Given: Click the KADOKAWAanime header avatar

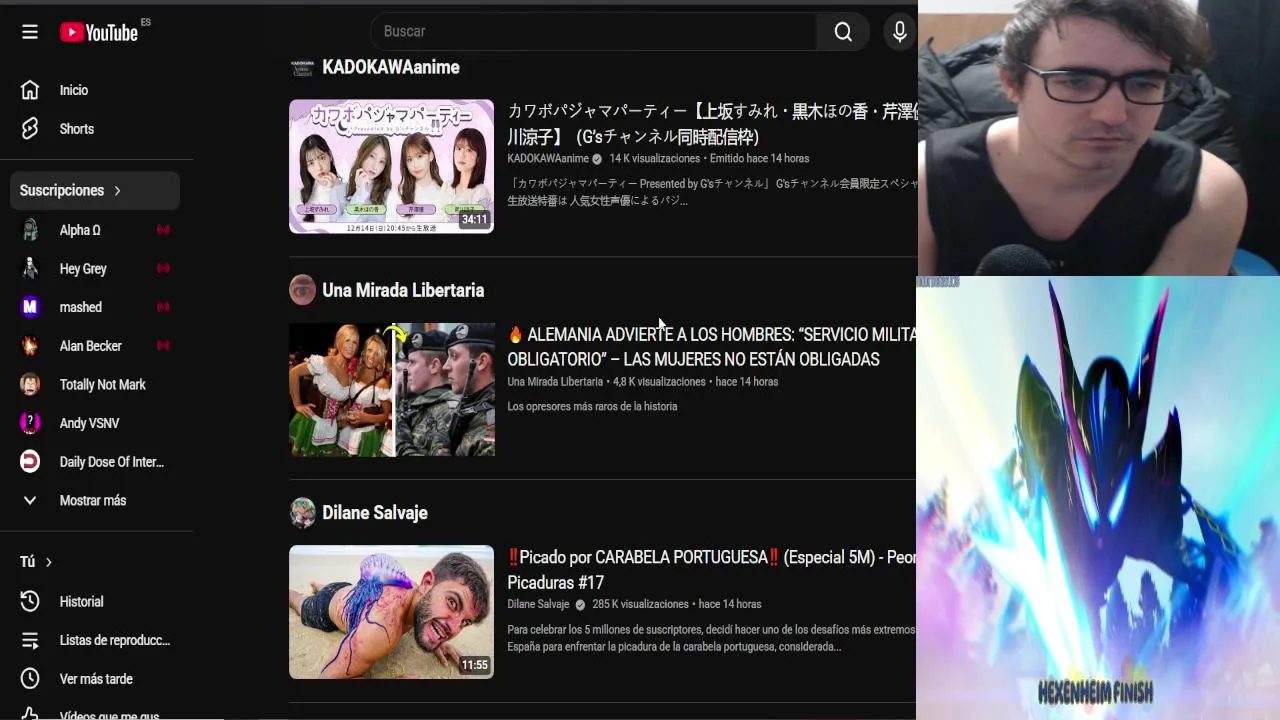Looking at the screenshot, I should click(302, 67).
